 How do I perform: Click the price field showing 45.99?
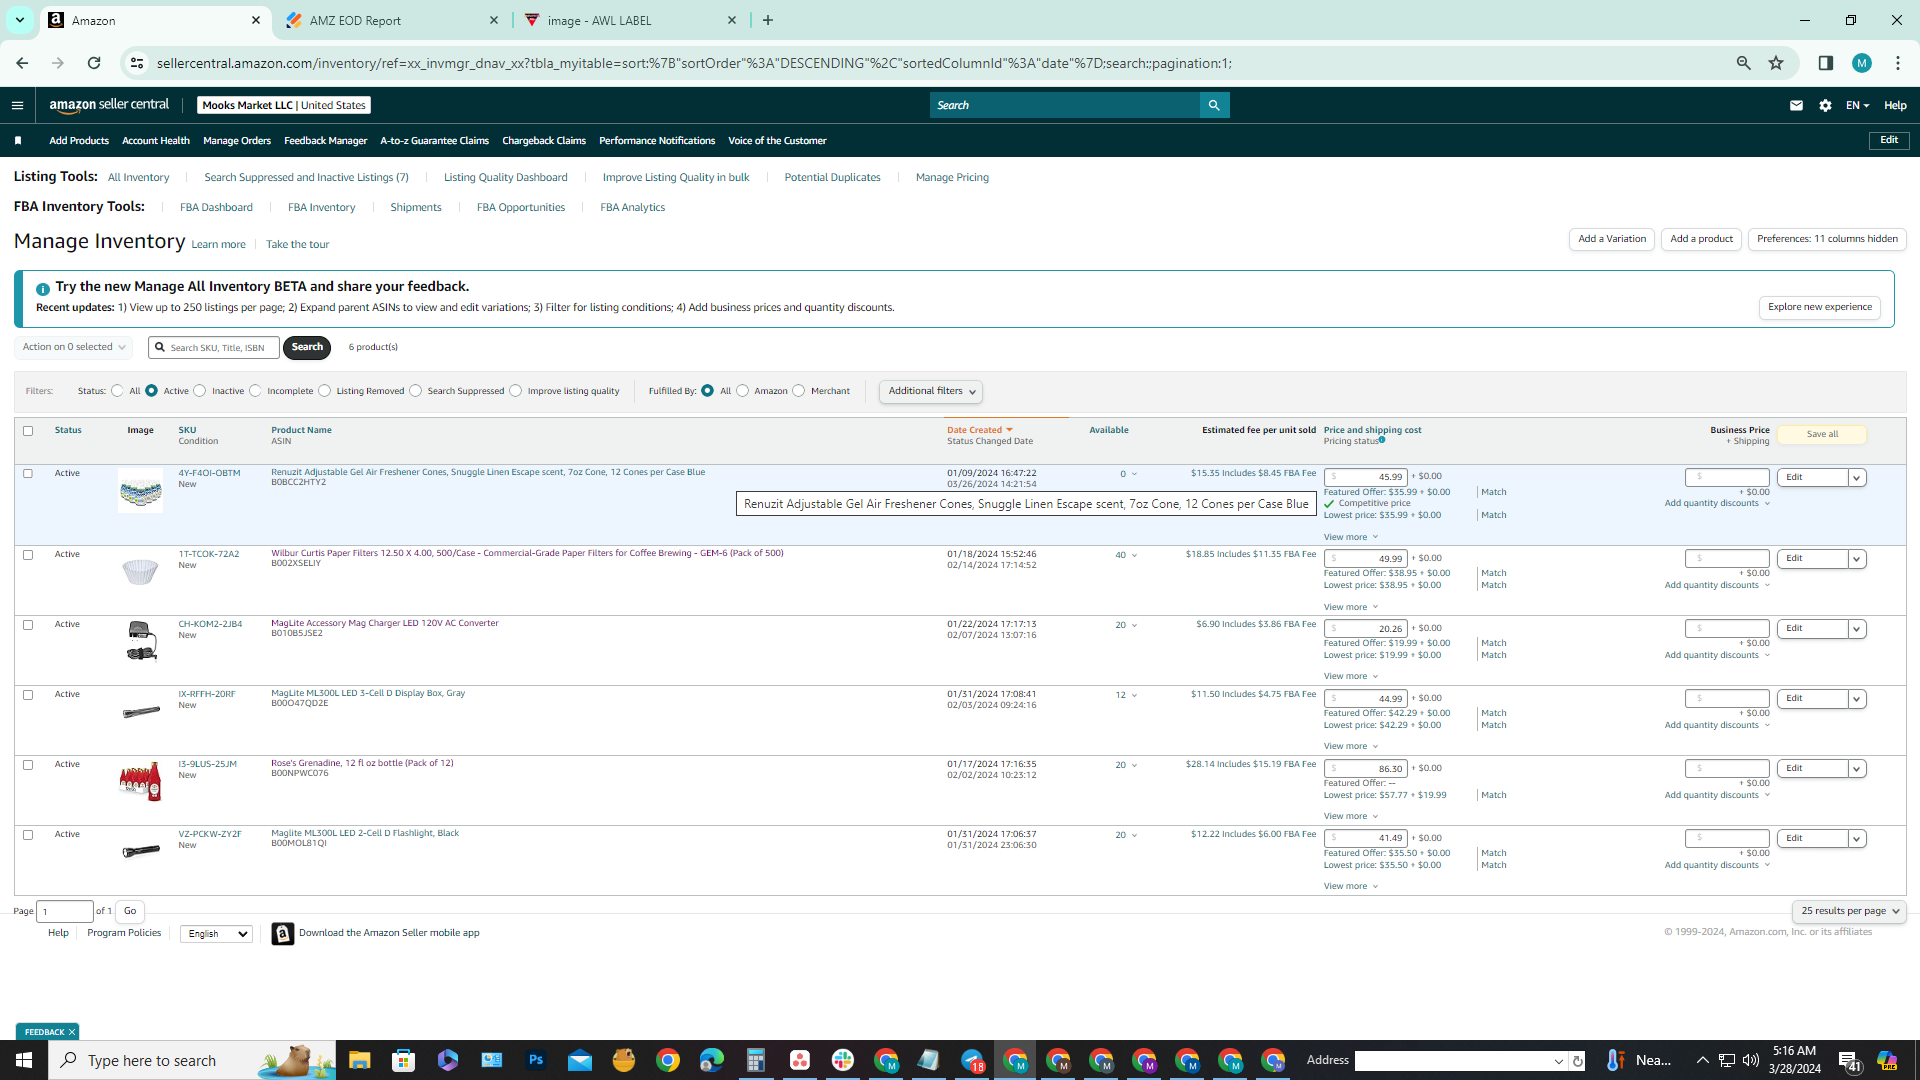coord(1366,477)
